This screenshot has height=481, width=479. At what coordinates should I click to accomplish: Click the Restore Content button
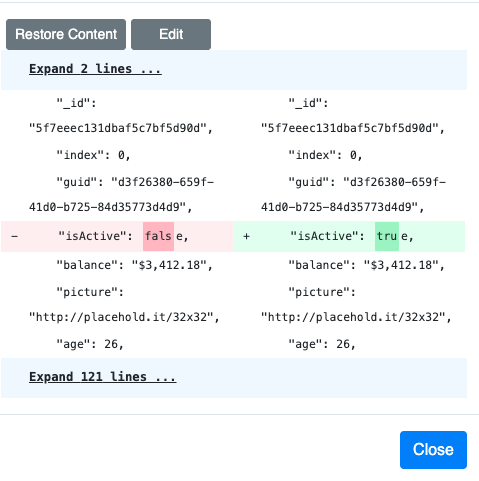click(x=66, y=34)
